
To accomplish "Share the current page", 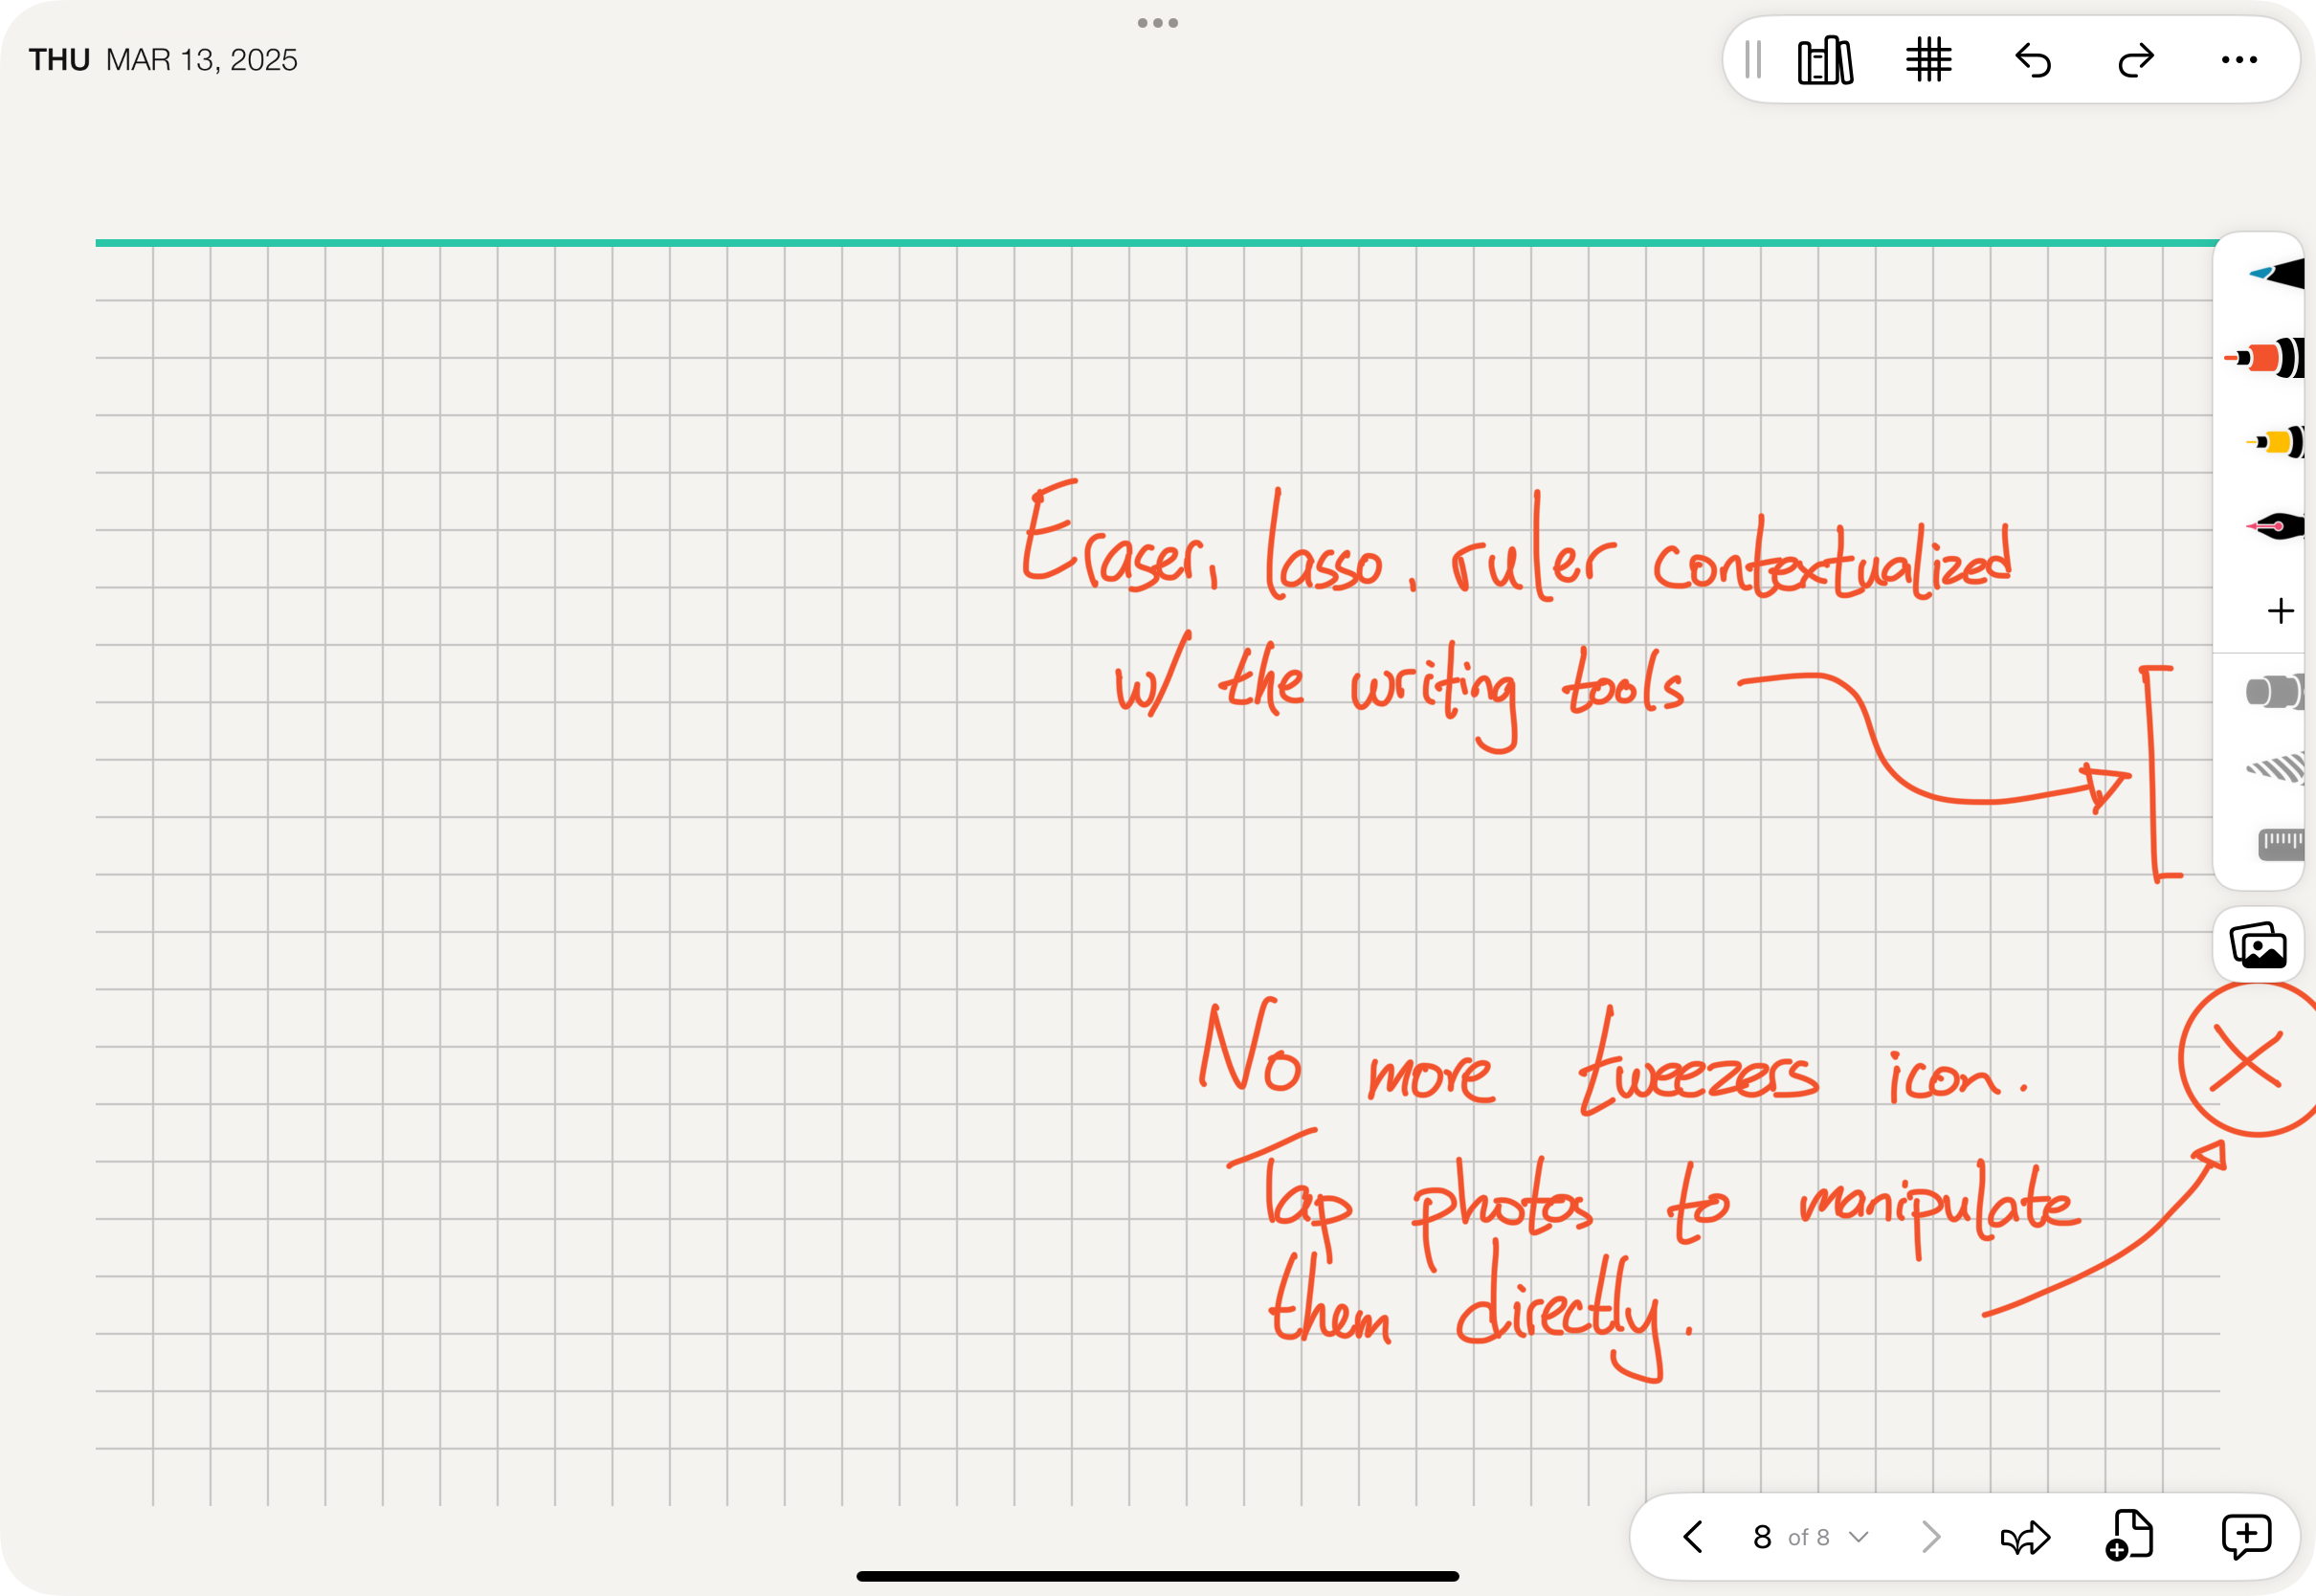I will 2024,1537.
